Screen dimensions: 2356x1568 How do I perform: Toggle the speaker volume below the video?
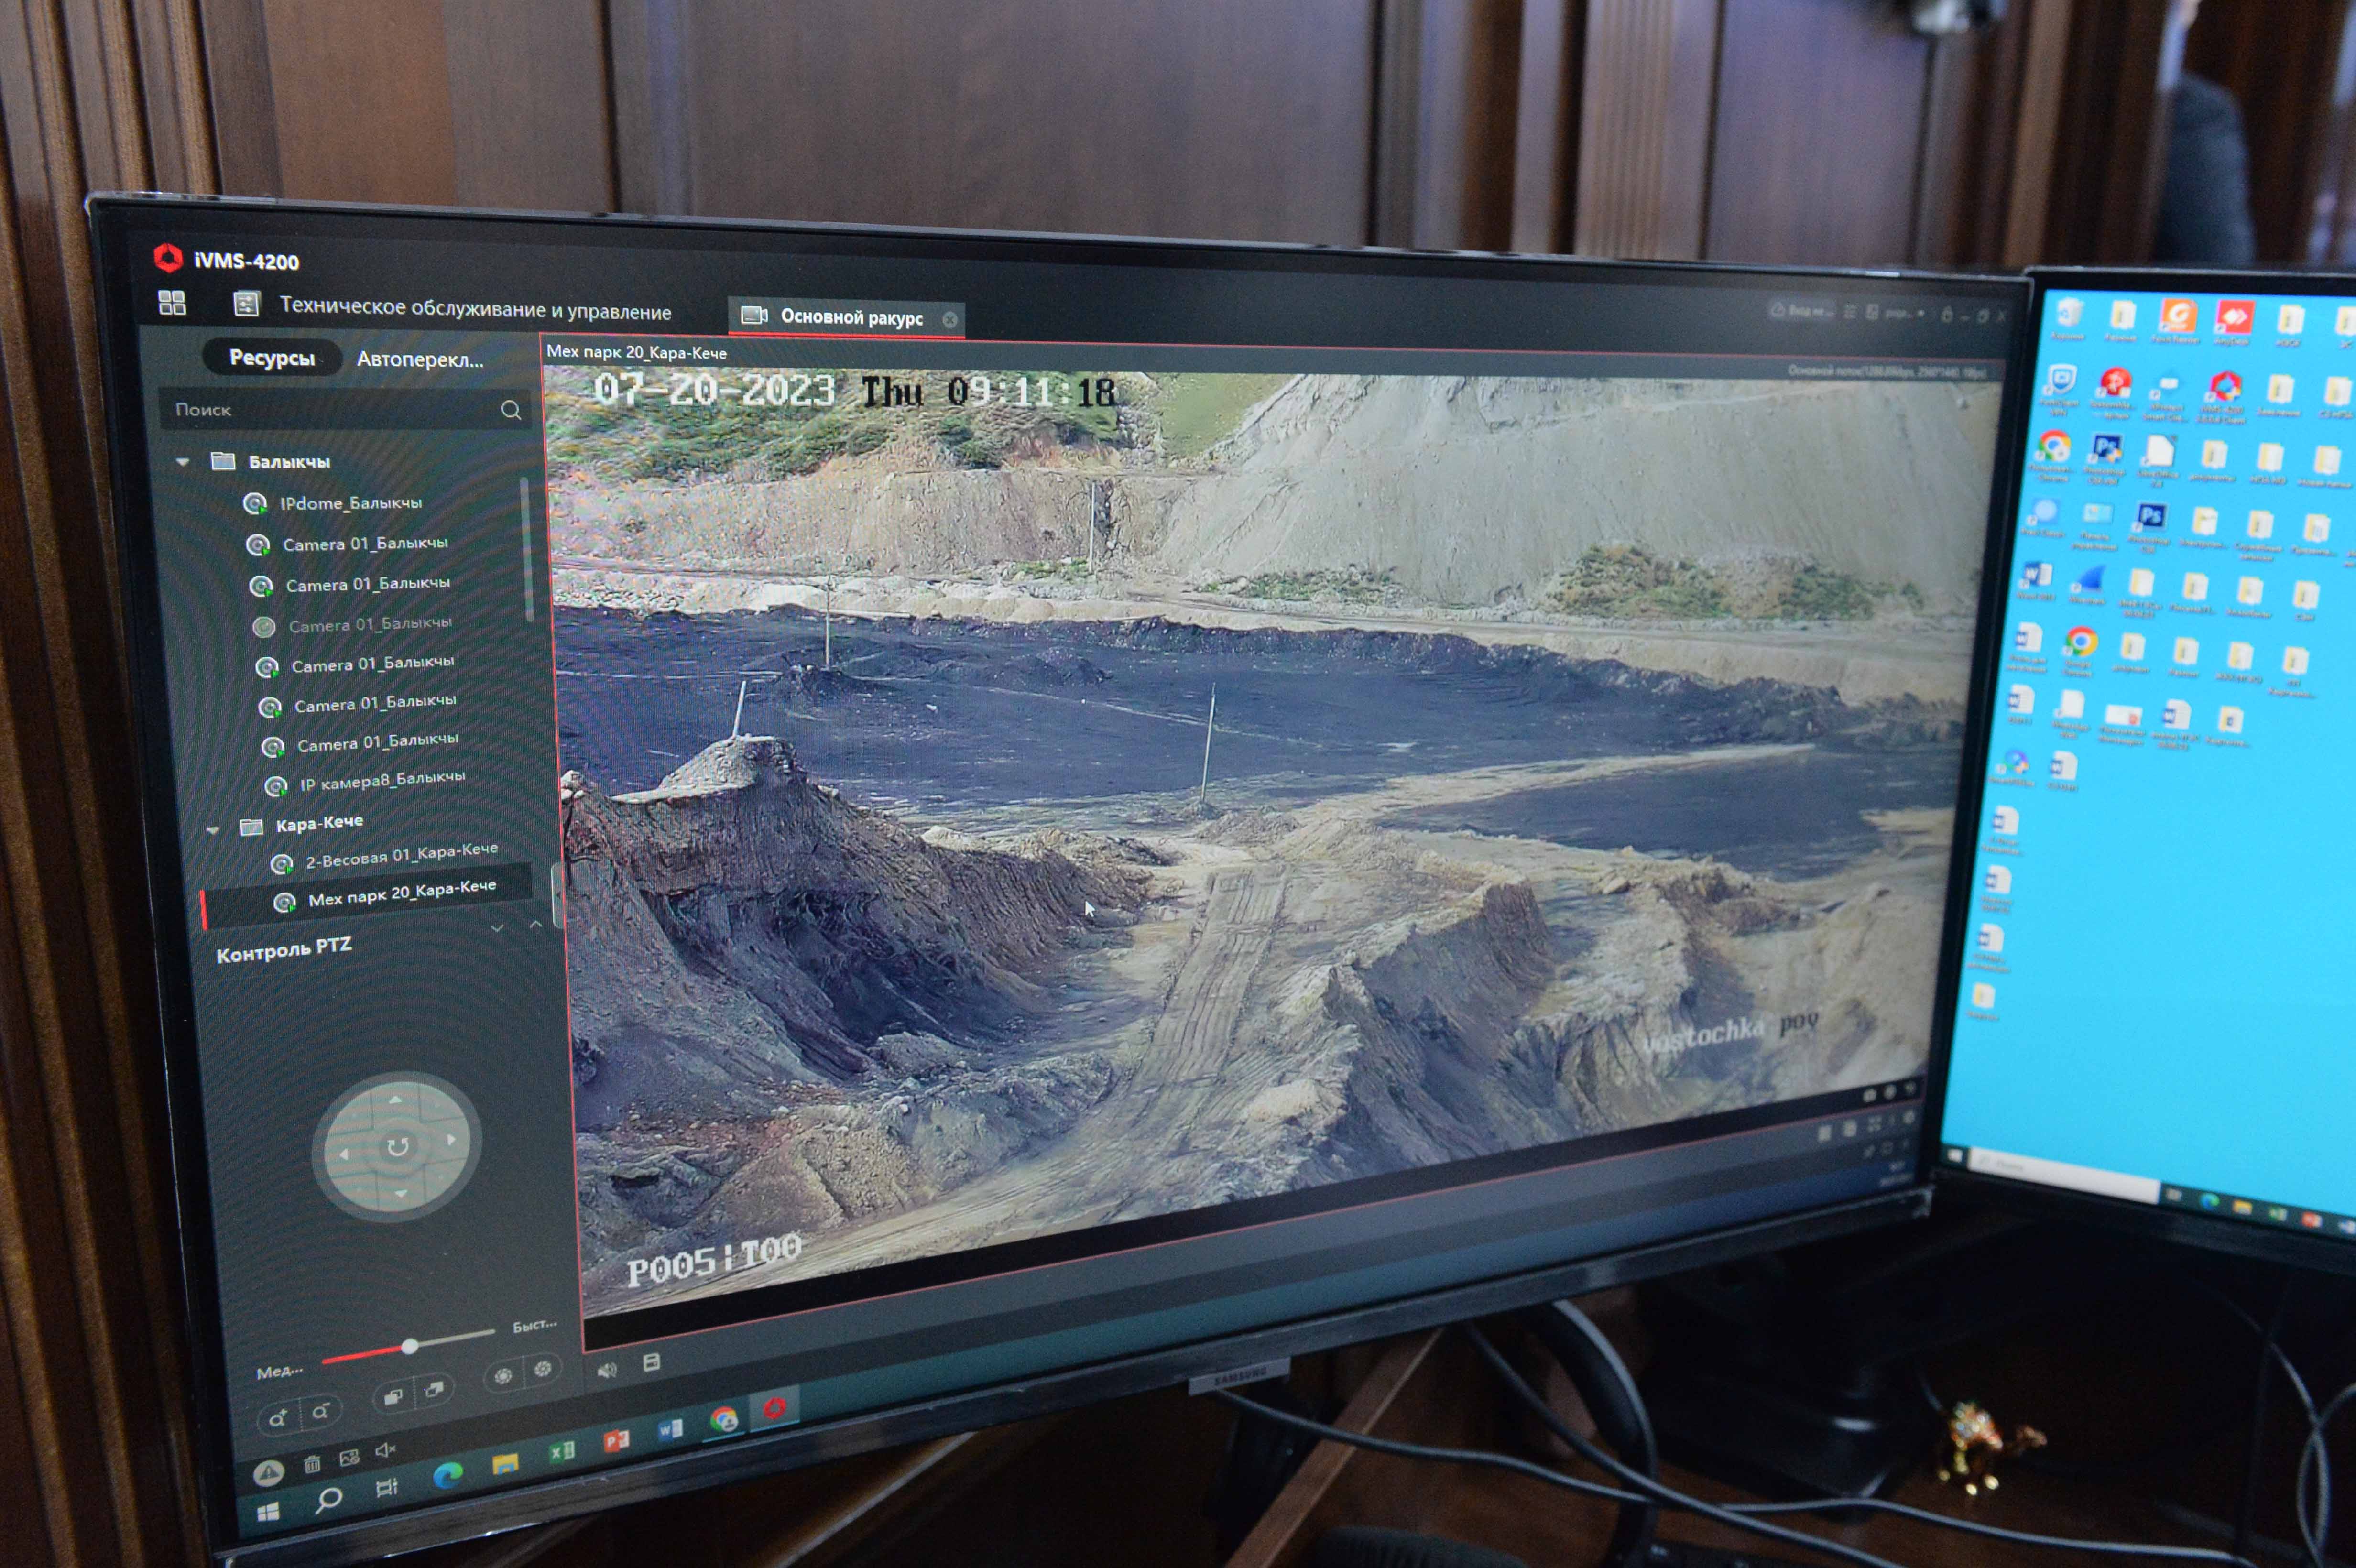(x=607, y=1369)
